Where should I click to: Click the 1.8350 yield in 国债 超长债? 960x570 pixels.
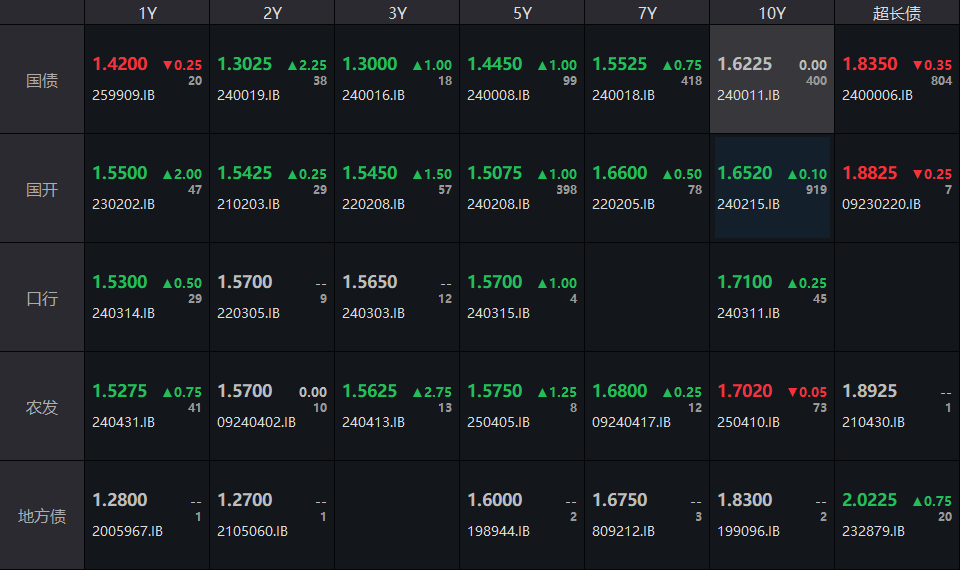pos(870,64)
